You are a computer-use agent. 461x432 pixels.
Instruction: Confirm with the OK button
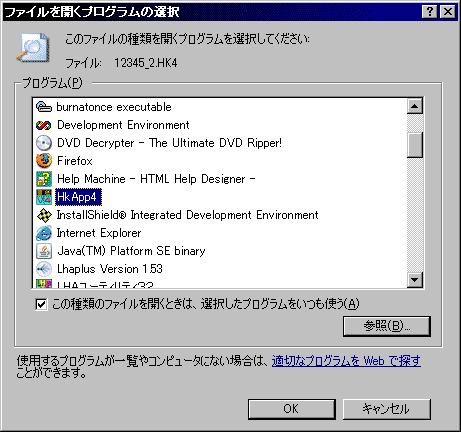click(292, 409)
